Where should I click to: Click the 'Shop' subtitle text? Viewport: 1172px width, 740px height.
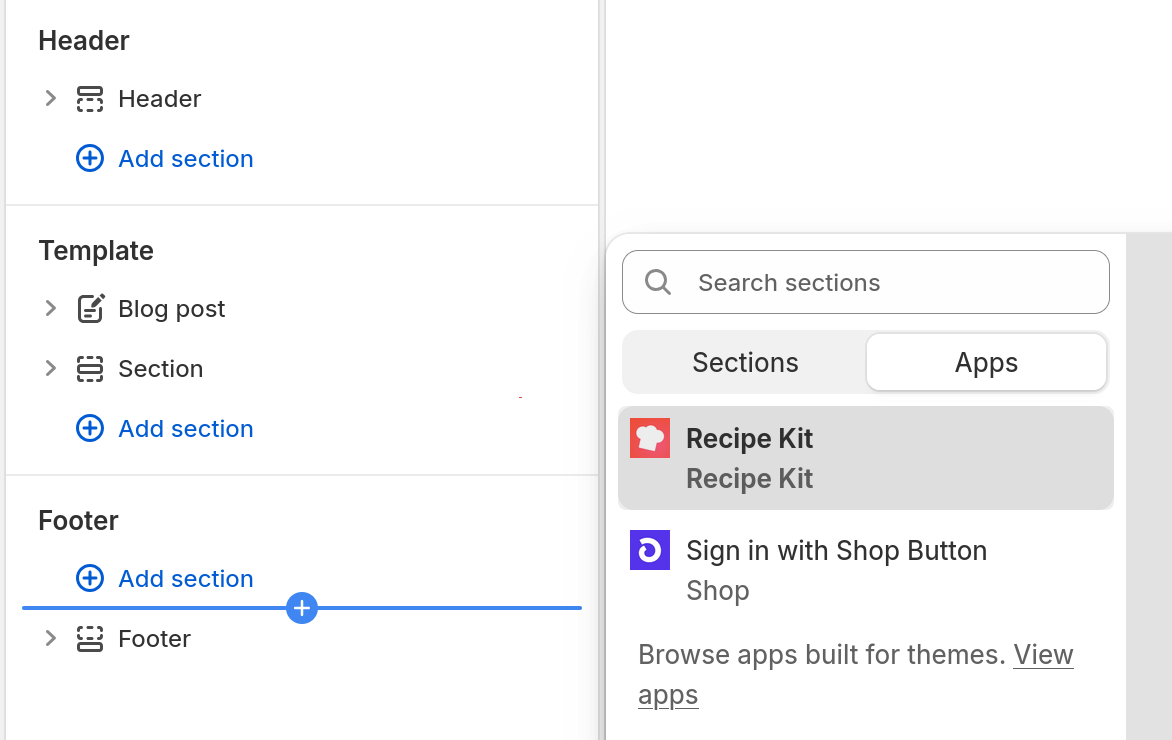click(718, 591)
